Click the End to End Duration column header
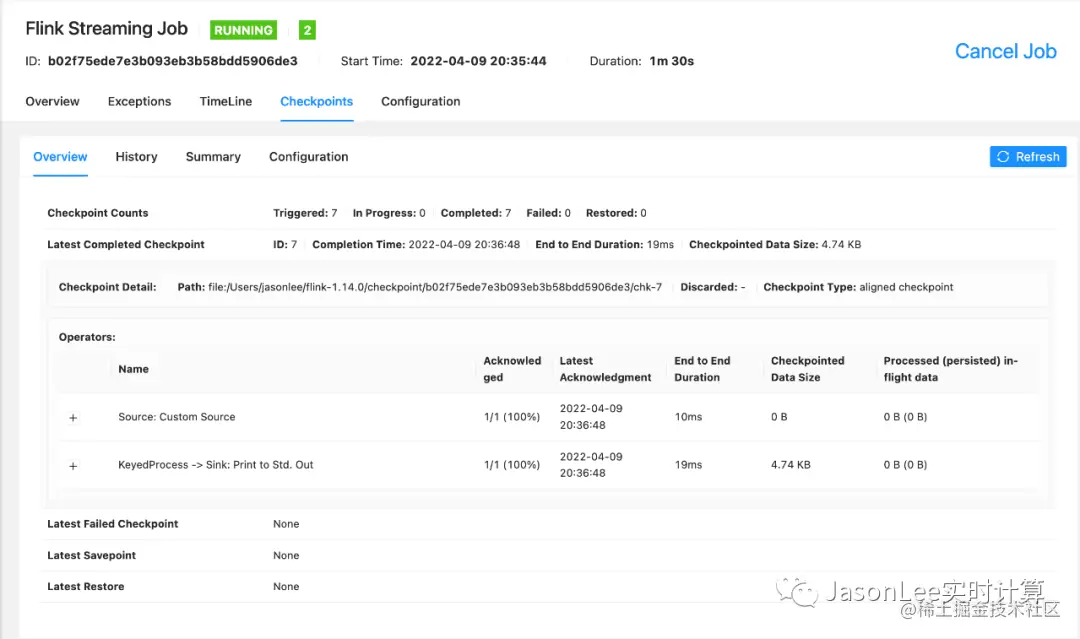This screenshot has width=1080, height=639. click(x=702, y=369)
